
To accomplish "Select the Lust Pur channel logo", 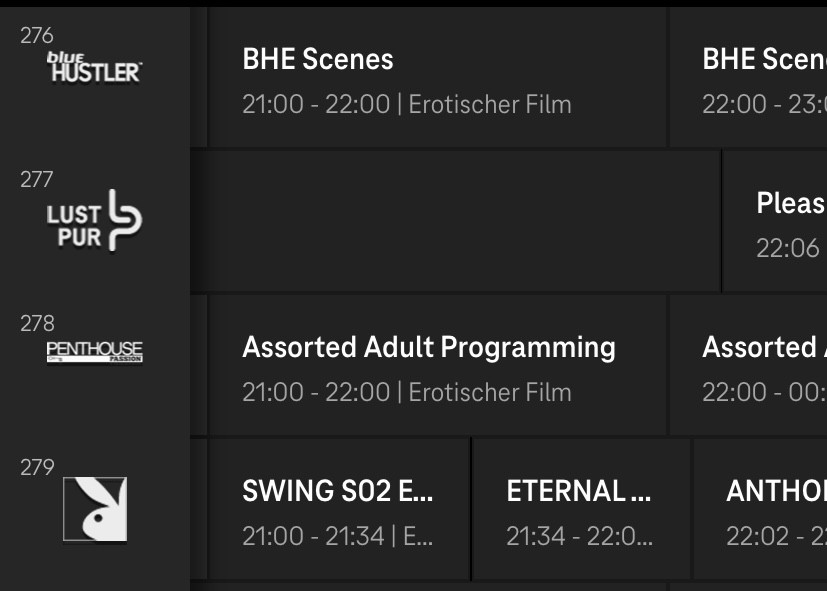I will point(94,221).
